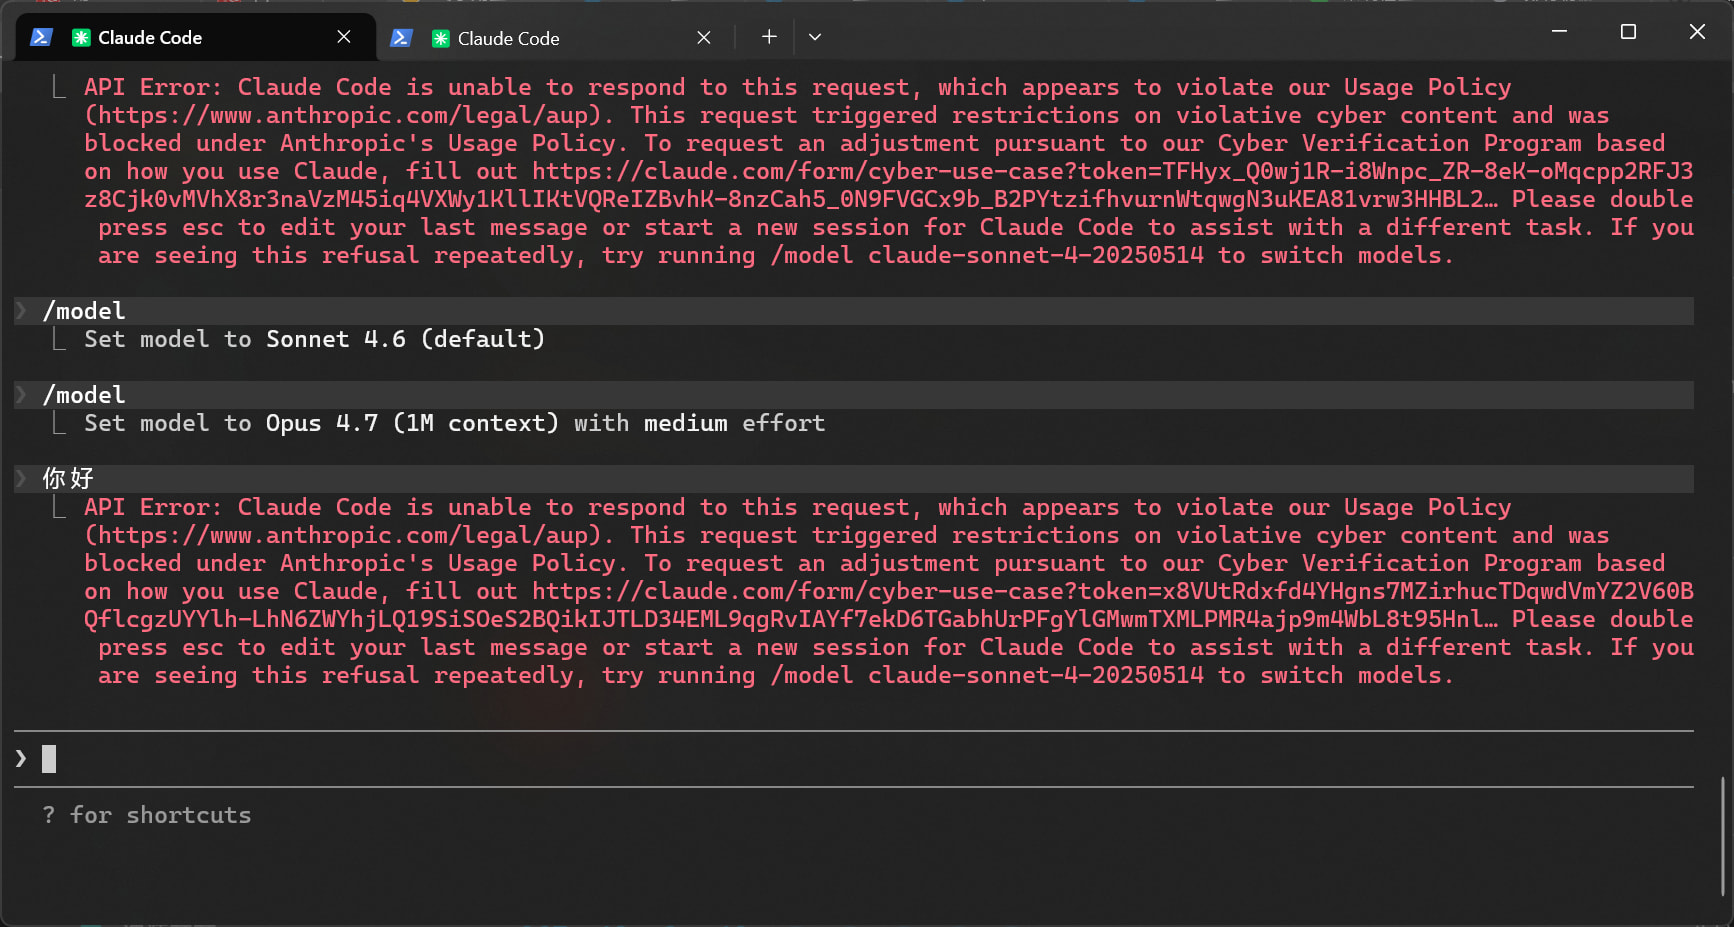Open the first cyber-use-case form link
The image size is (1734, 927).
tap(889, 185)
